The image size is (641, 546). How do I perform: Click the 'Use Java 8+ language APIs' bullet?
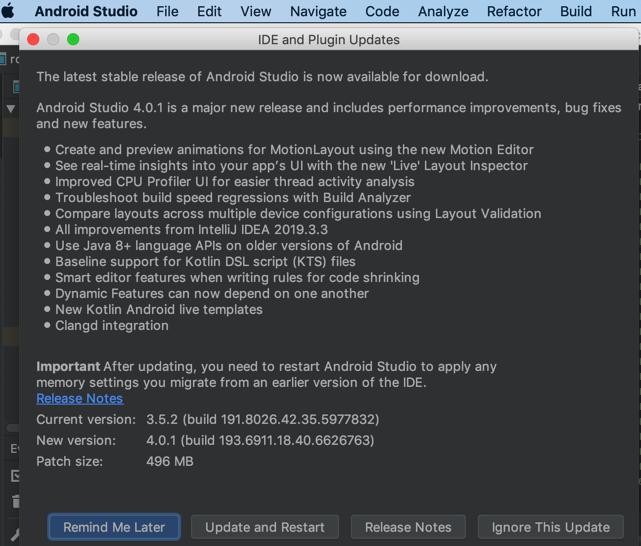[229, 246]
